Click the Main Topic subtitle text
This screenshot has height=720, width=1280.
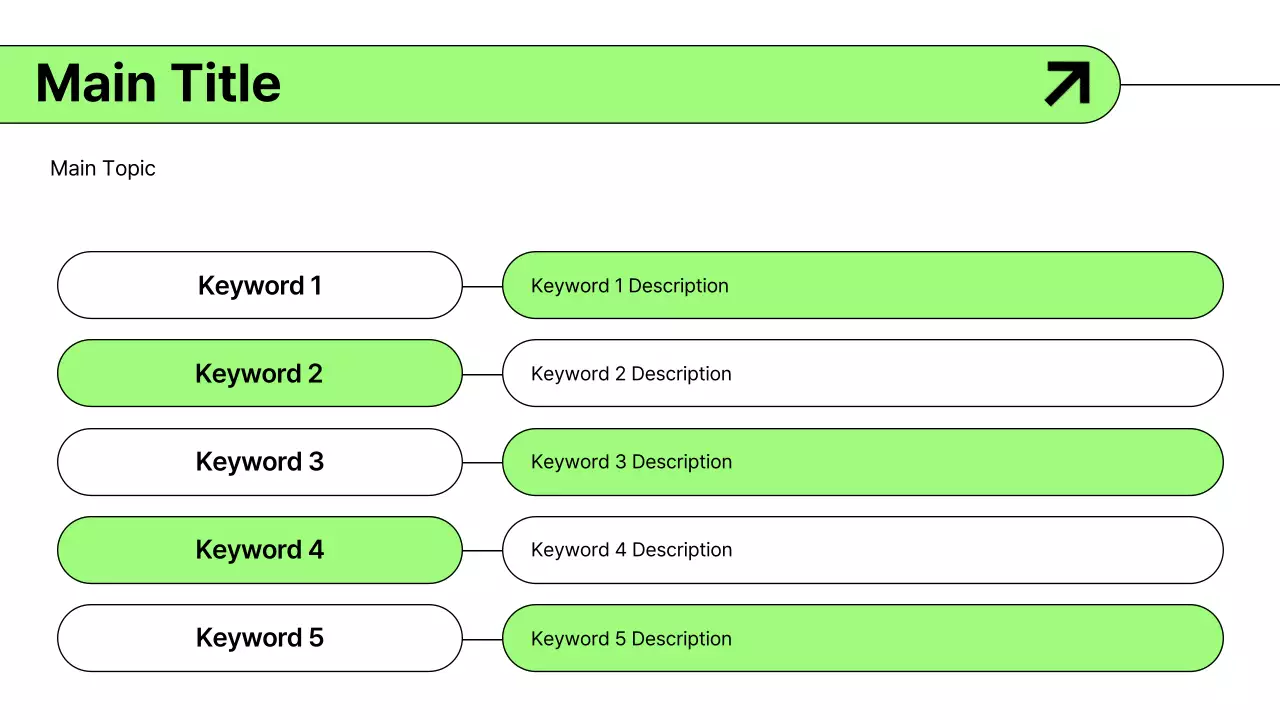click(x=103, y=168)
